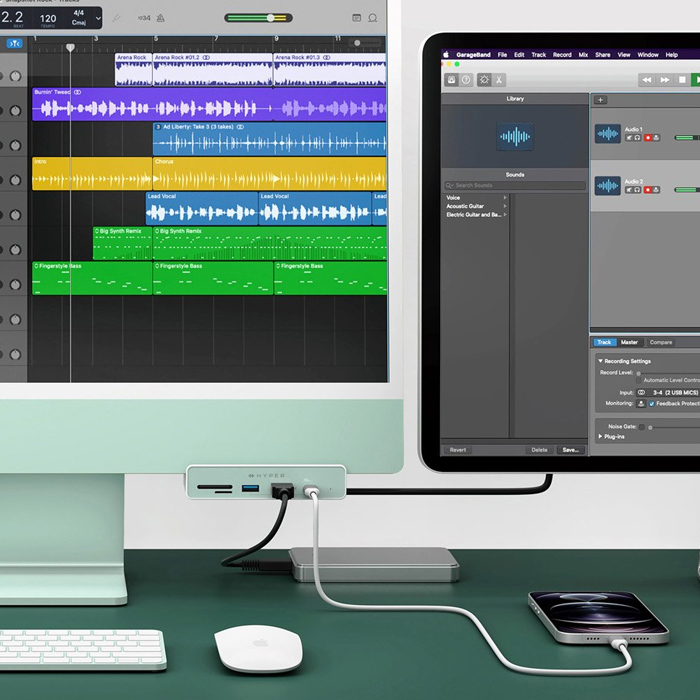Collapse the Recording Settings section
The width and height of the screenshot is (700, 700).
tap(600, 361)
